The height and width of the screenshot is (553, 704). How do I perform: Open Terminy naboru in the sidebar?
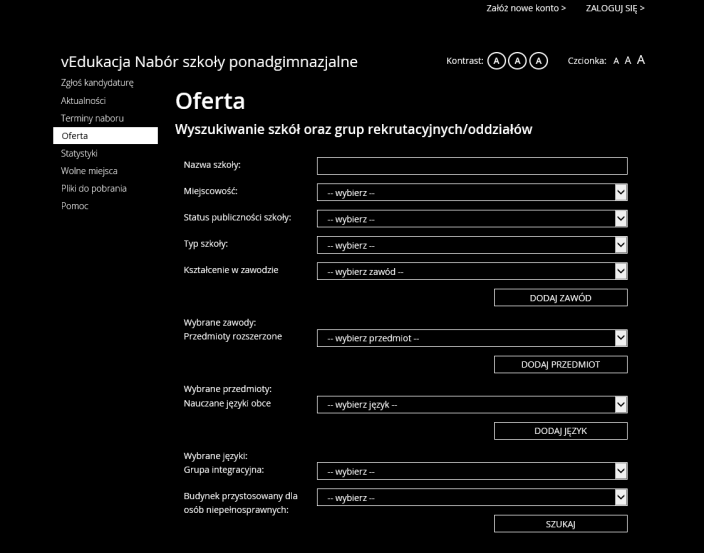[x=92, y=118]
